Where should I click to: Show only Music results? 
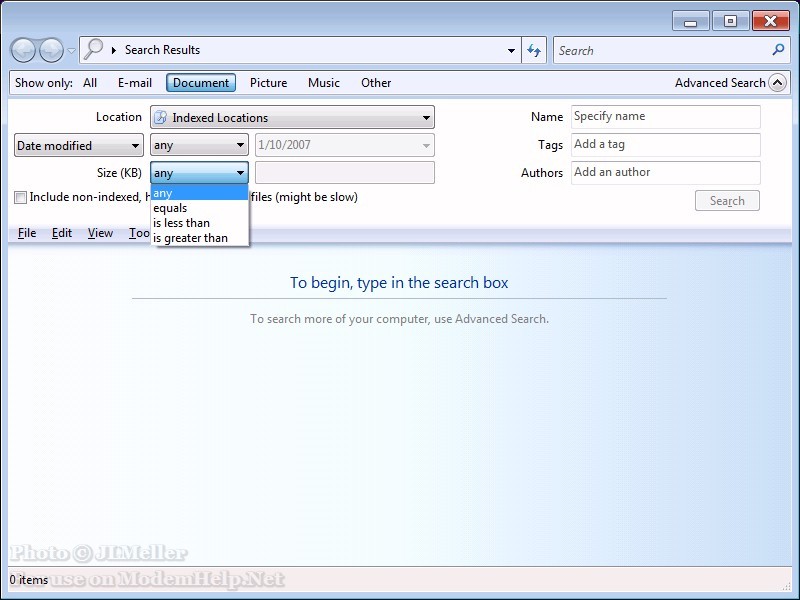tap(324, 83)
